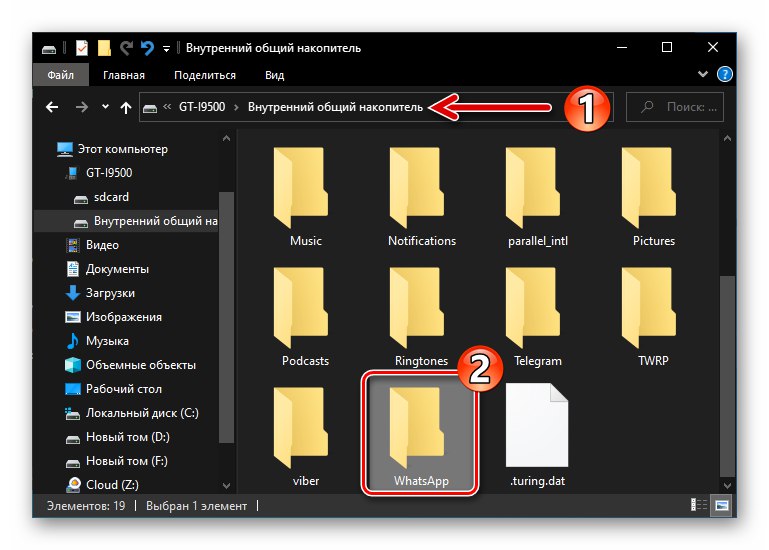Open the Вид ribbon tab
769x550 pixels.
(x=275, y=75)
